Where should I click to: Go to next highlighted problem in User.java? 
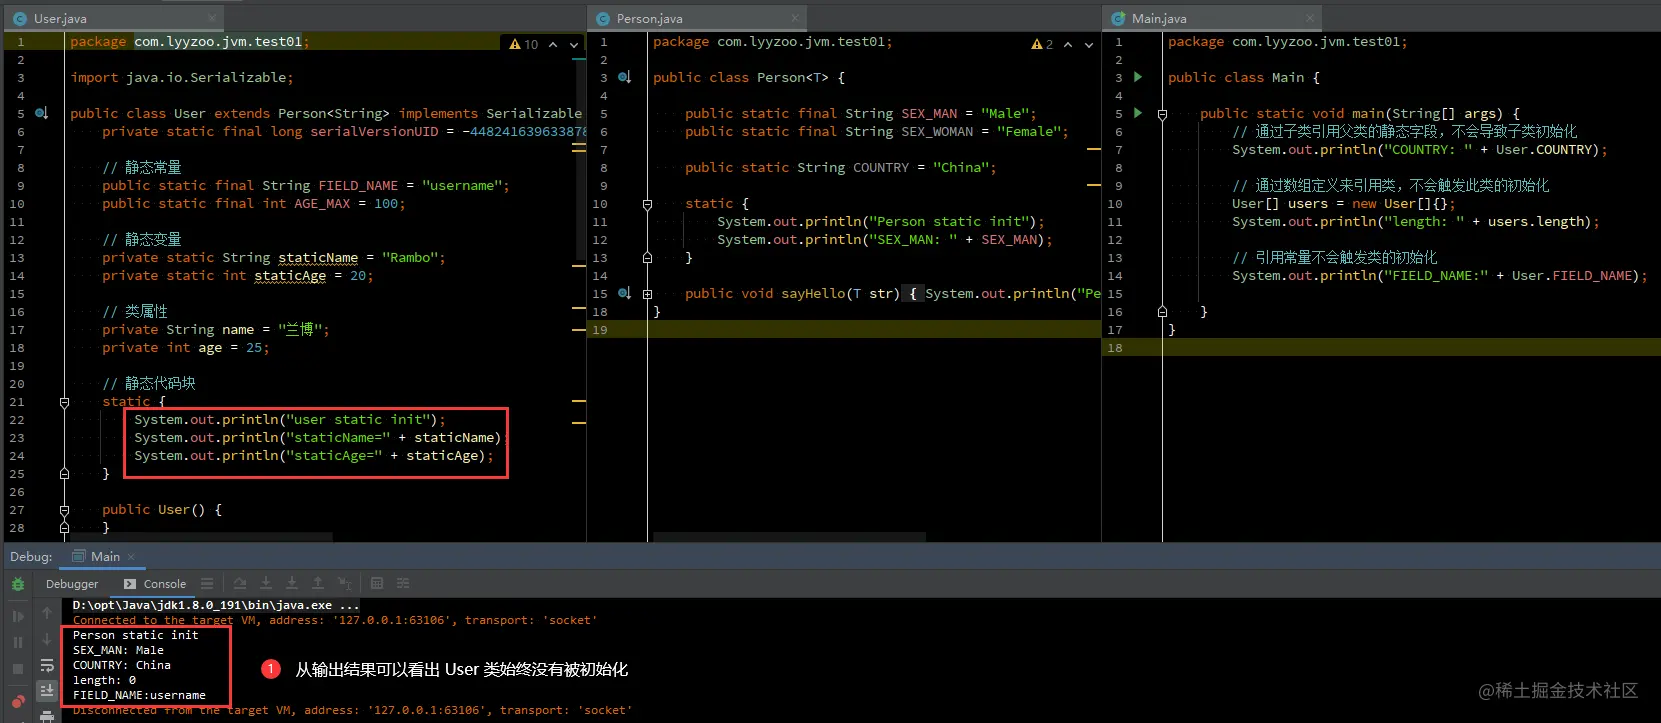click(574, 44)
